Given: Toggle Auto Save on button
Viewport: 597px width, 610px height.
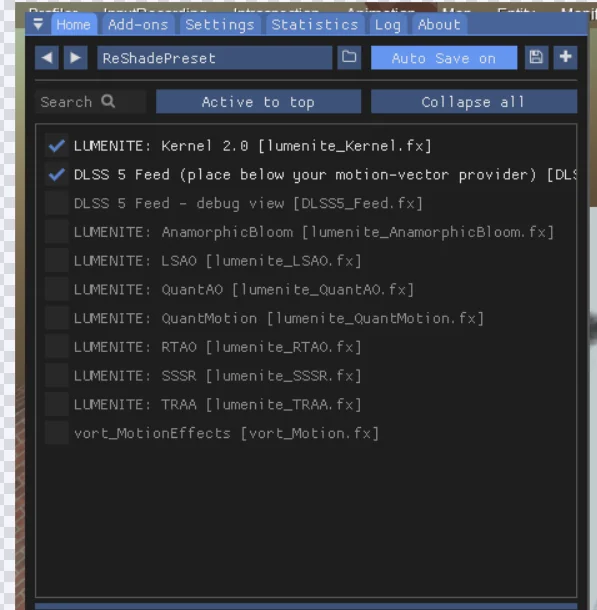Looking at the screenshot, I should [444, 58].
